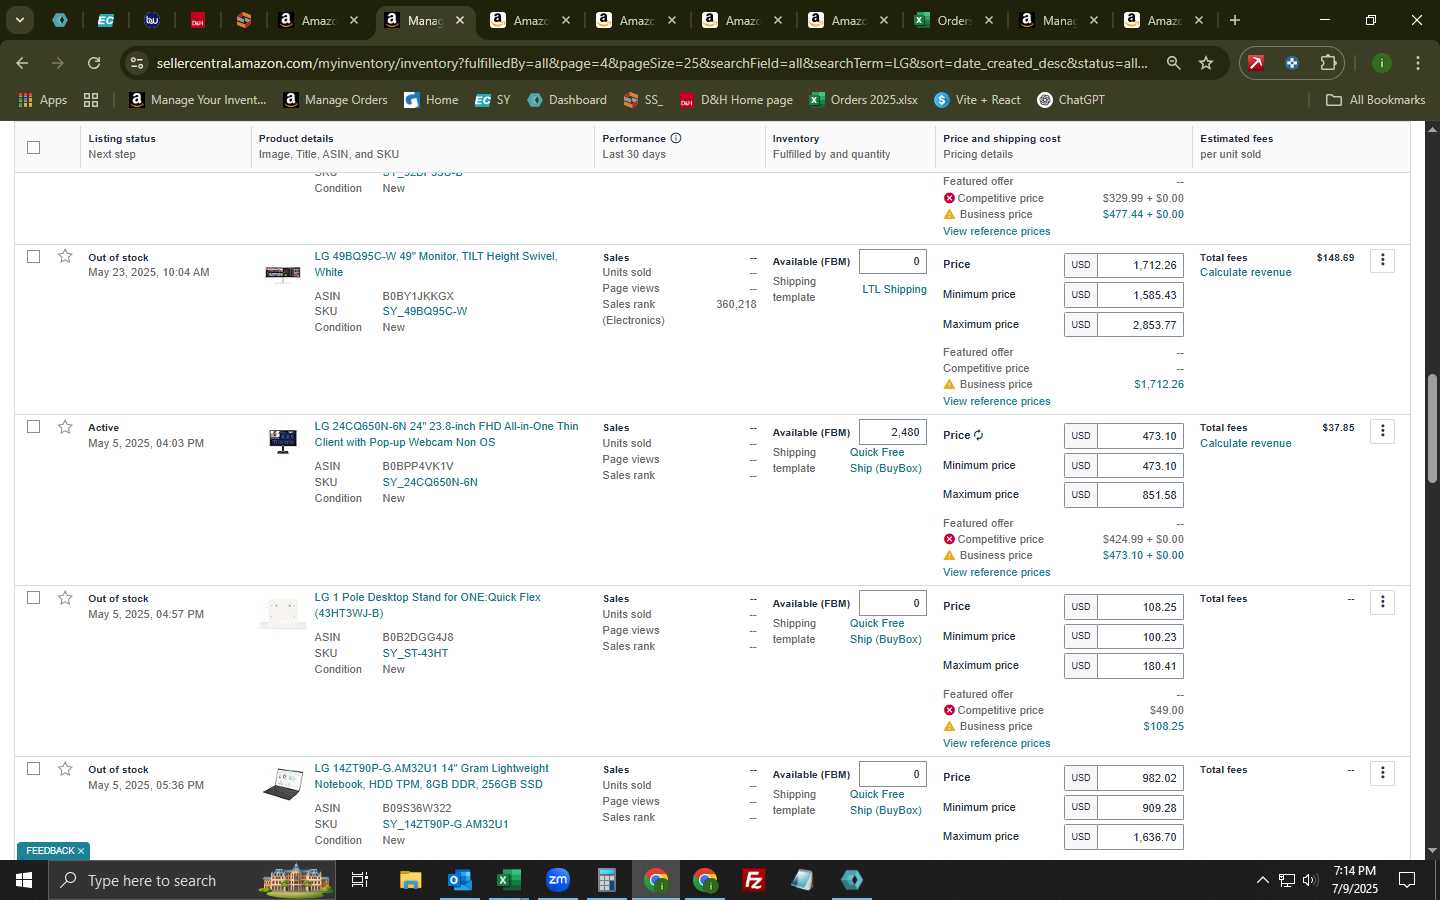The width and height of the screenshot is (1440, 900).
Task: Edit the available quantity field showing 2,480
Action: coord(893,432)
